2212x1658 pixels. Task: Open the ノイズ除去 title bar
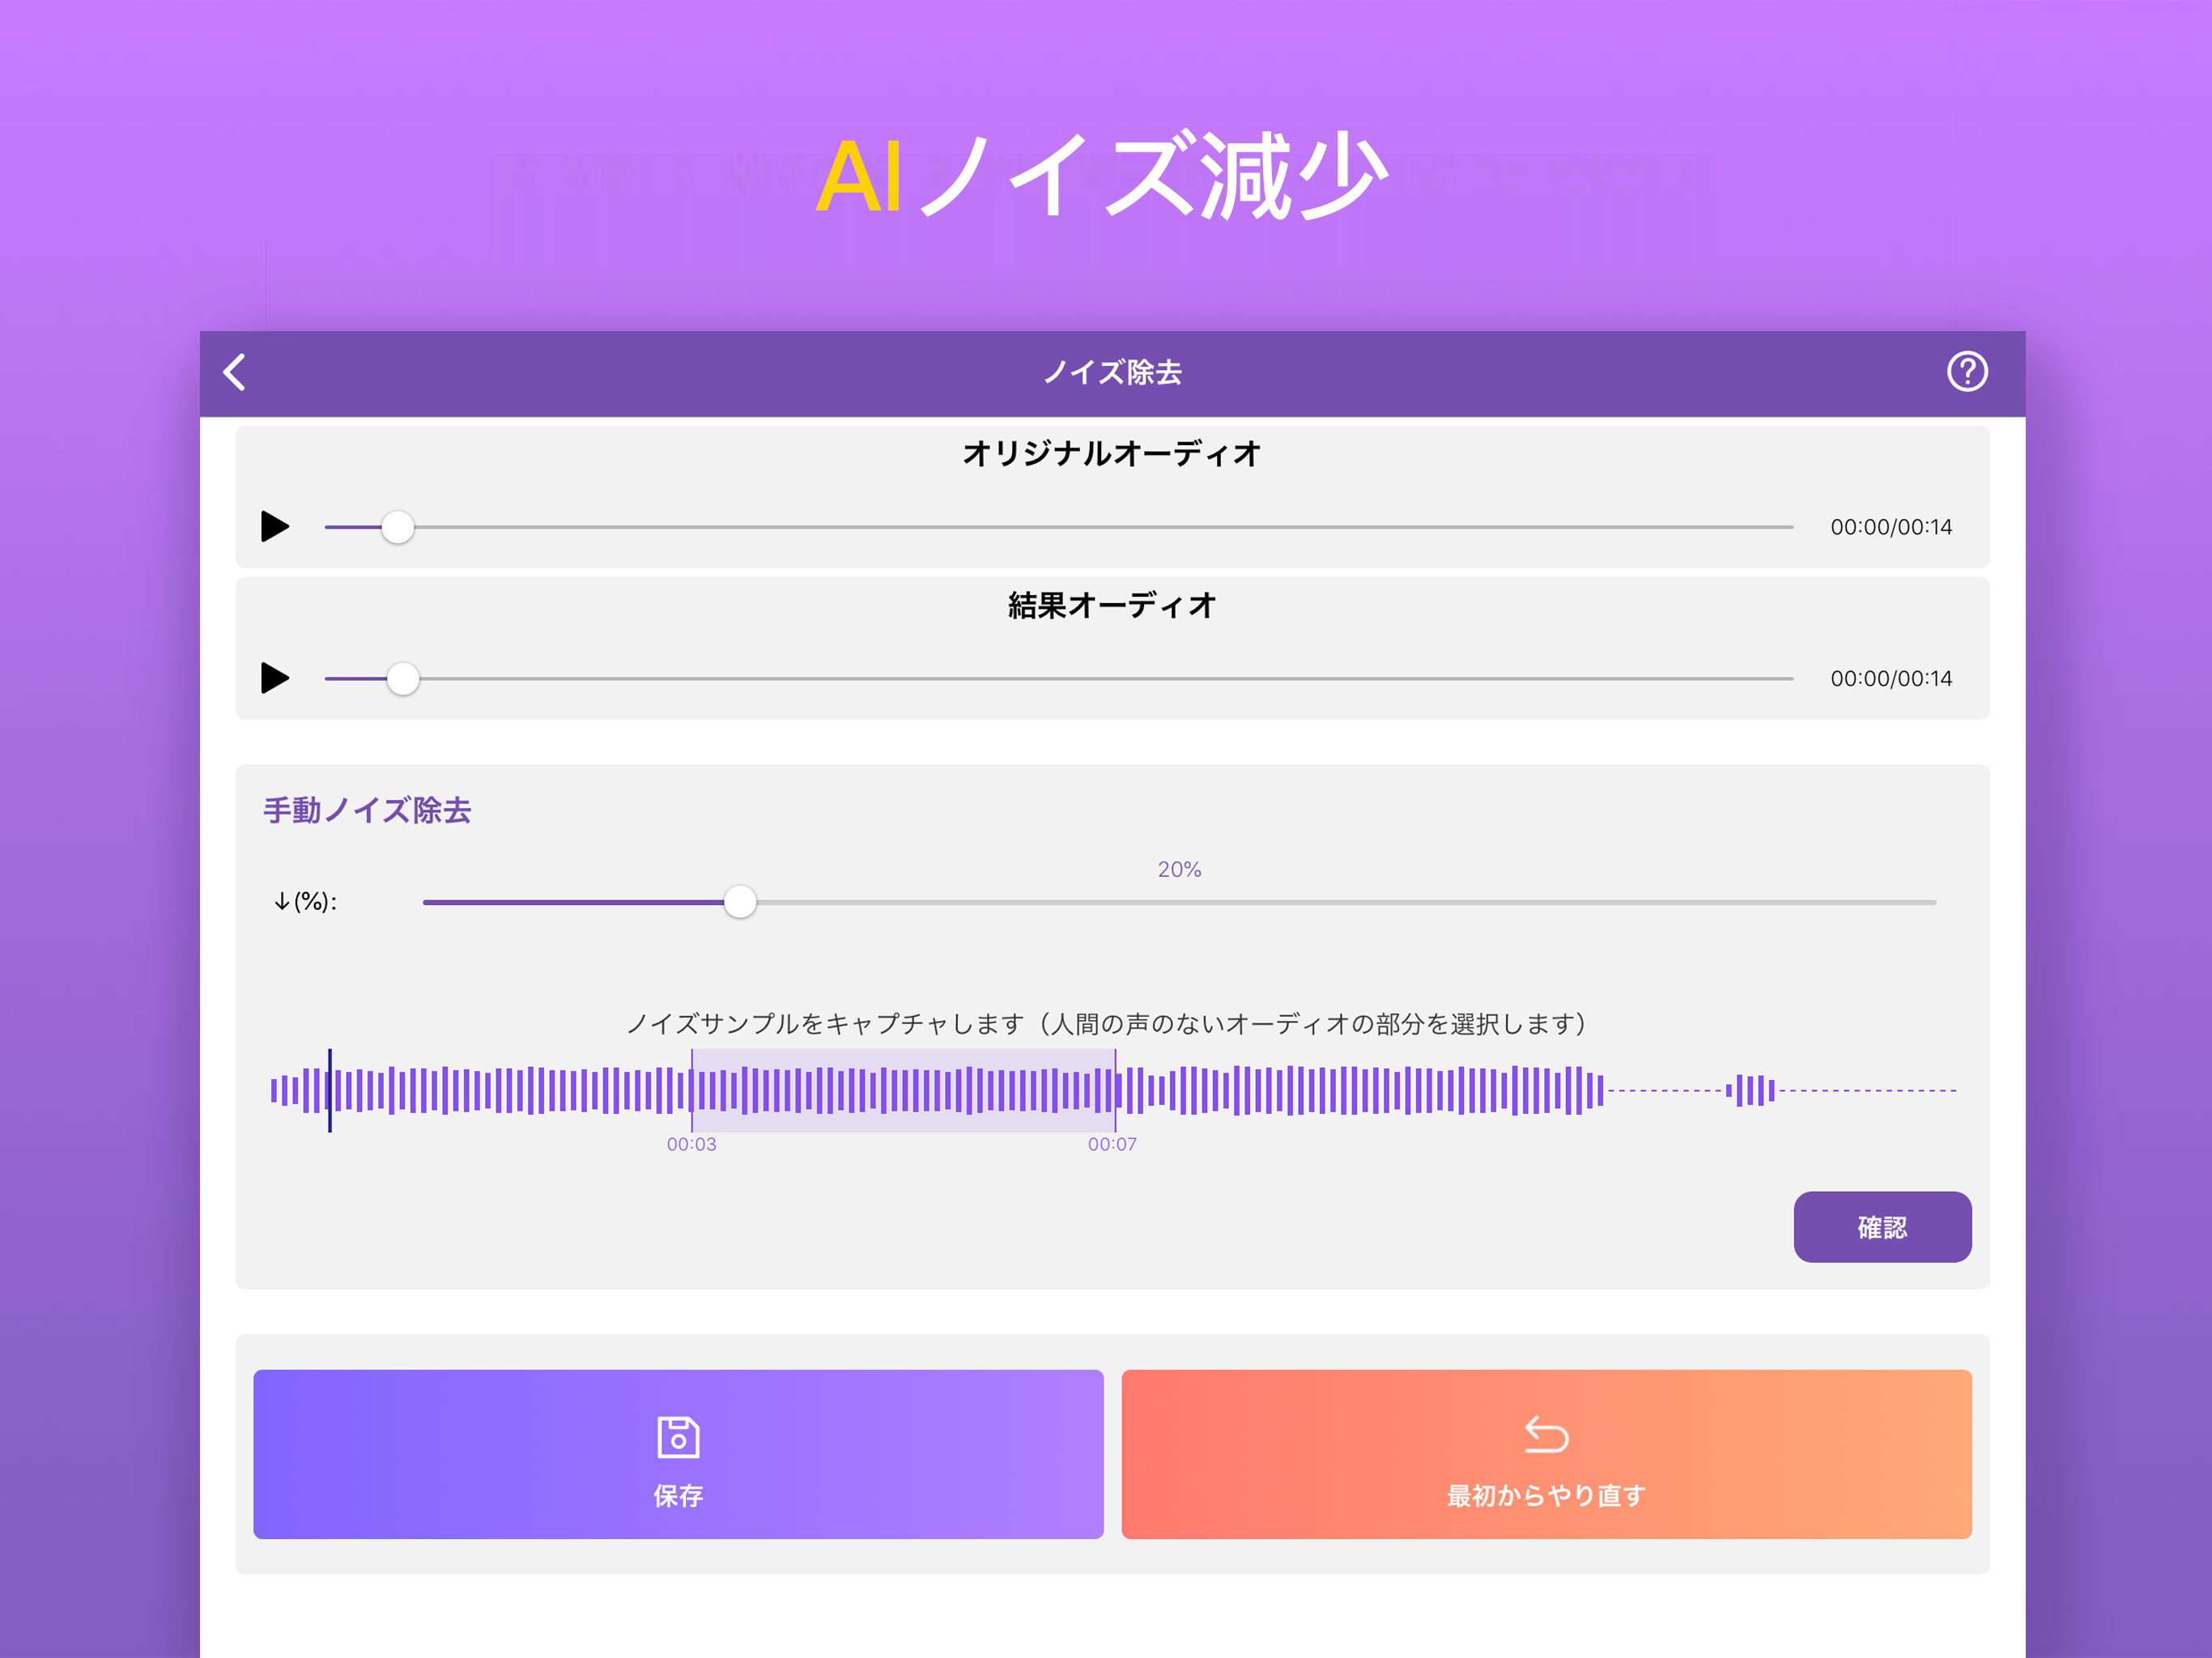[x=1110, y=372]
